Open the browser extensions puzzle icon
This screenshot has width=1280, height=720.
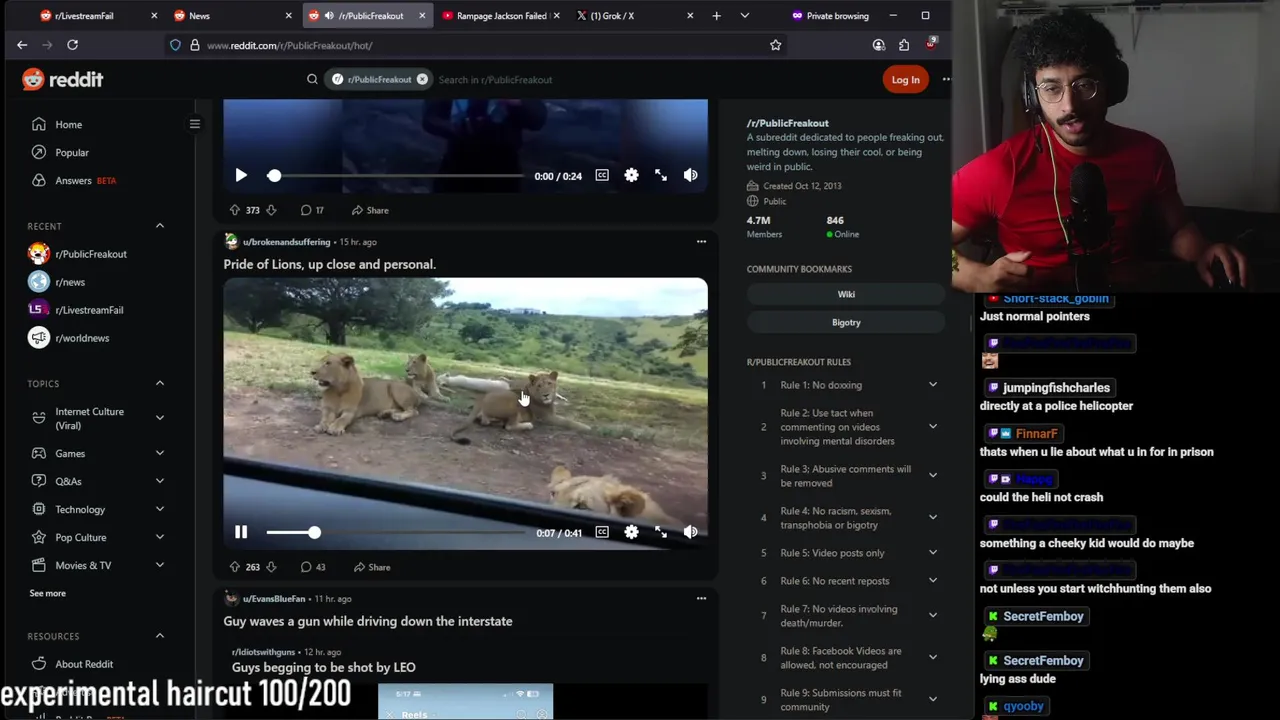904,45
